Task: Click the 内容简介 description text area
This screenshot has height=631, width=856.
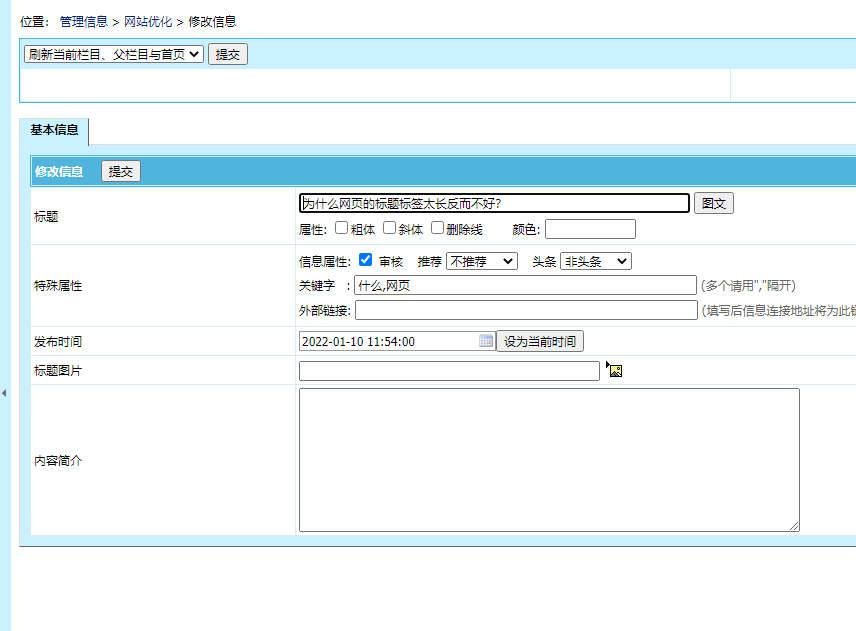Action: click(548, 460)
